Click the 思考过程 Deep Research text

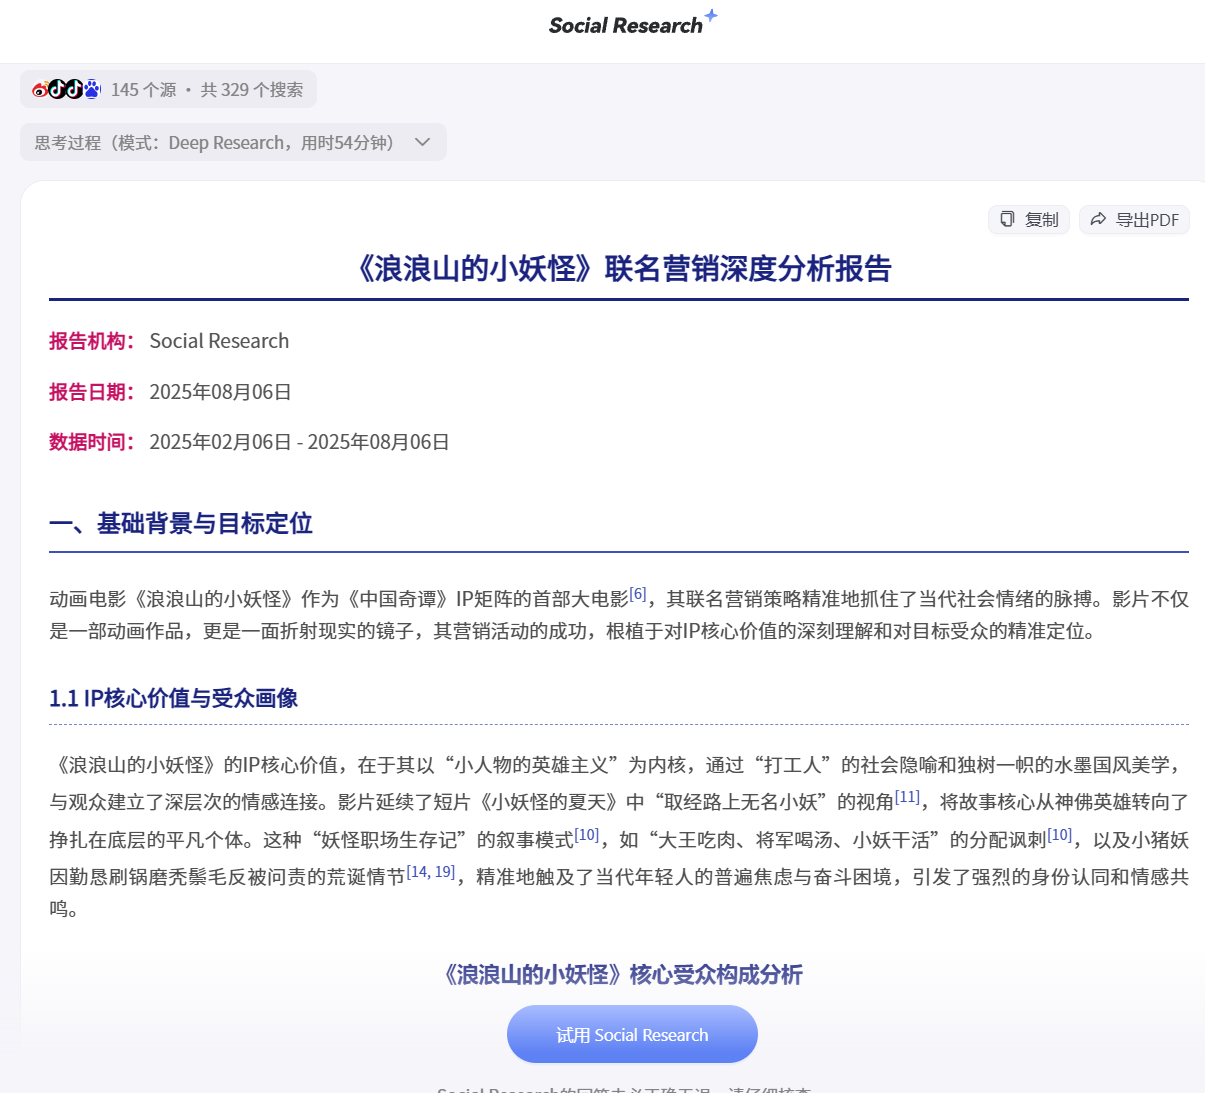(x=218, y=142)
